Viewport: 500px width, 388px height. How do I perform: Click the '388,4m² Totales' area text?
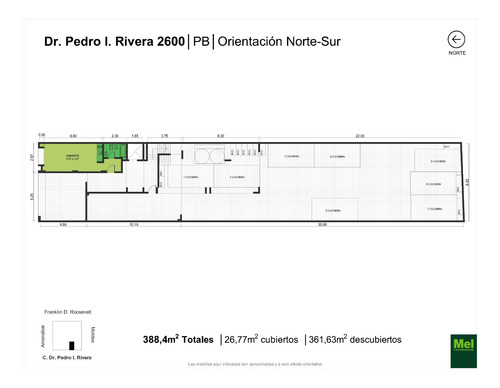[178, 339]
